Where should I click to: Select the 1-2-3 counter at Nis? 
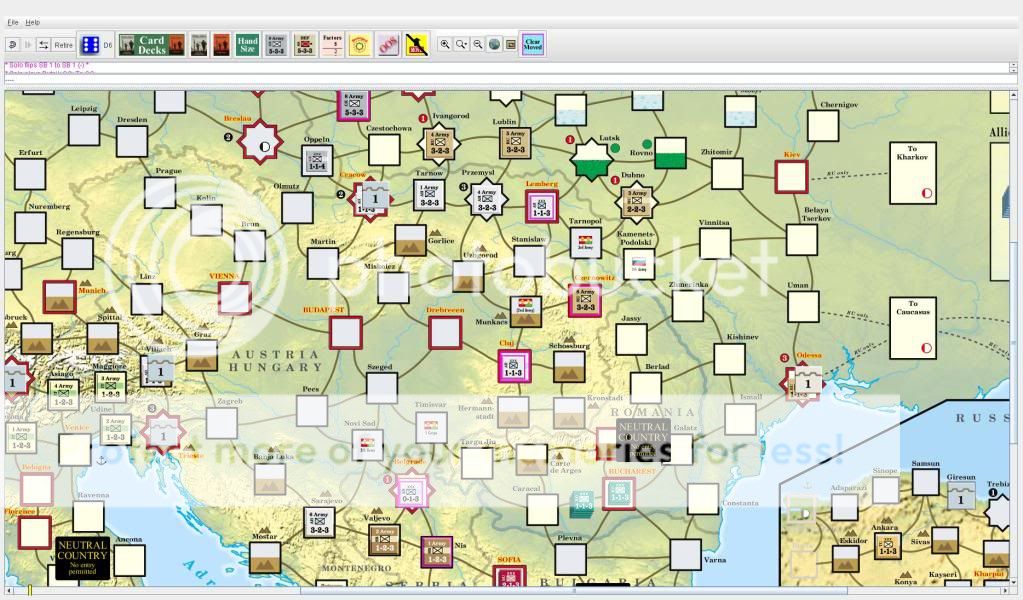tap(436, 552)
